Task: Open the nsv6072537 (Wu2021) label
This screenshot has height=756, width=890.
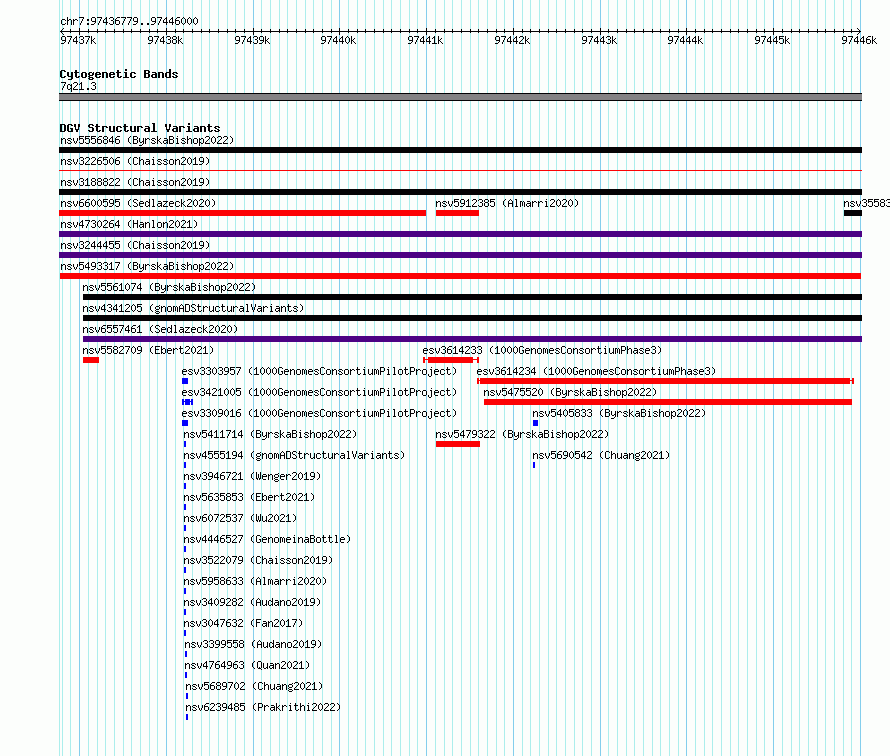Action: pyautogui.click(x=240, y=518)
